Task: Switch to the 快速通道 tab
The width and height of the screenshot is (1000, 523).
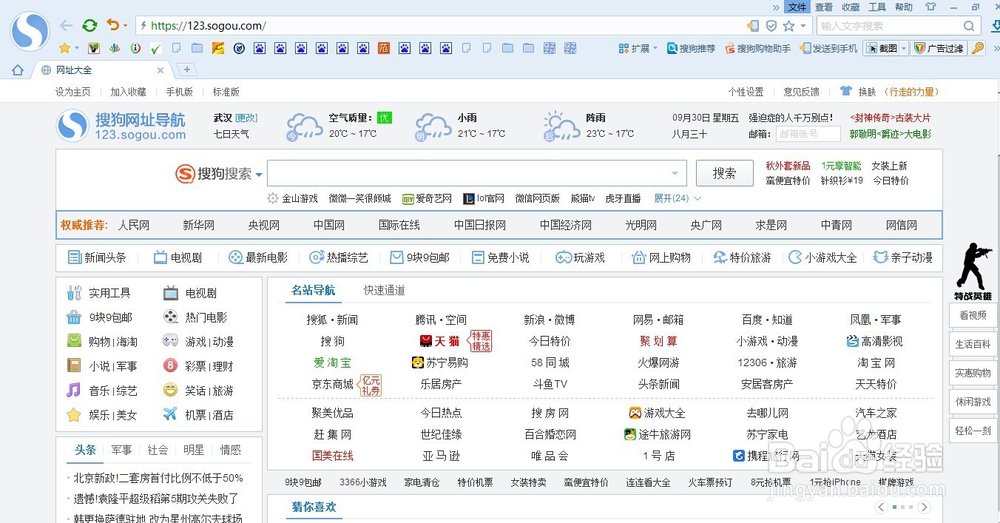Action: pyautogui.click(x=385, y=290)
